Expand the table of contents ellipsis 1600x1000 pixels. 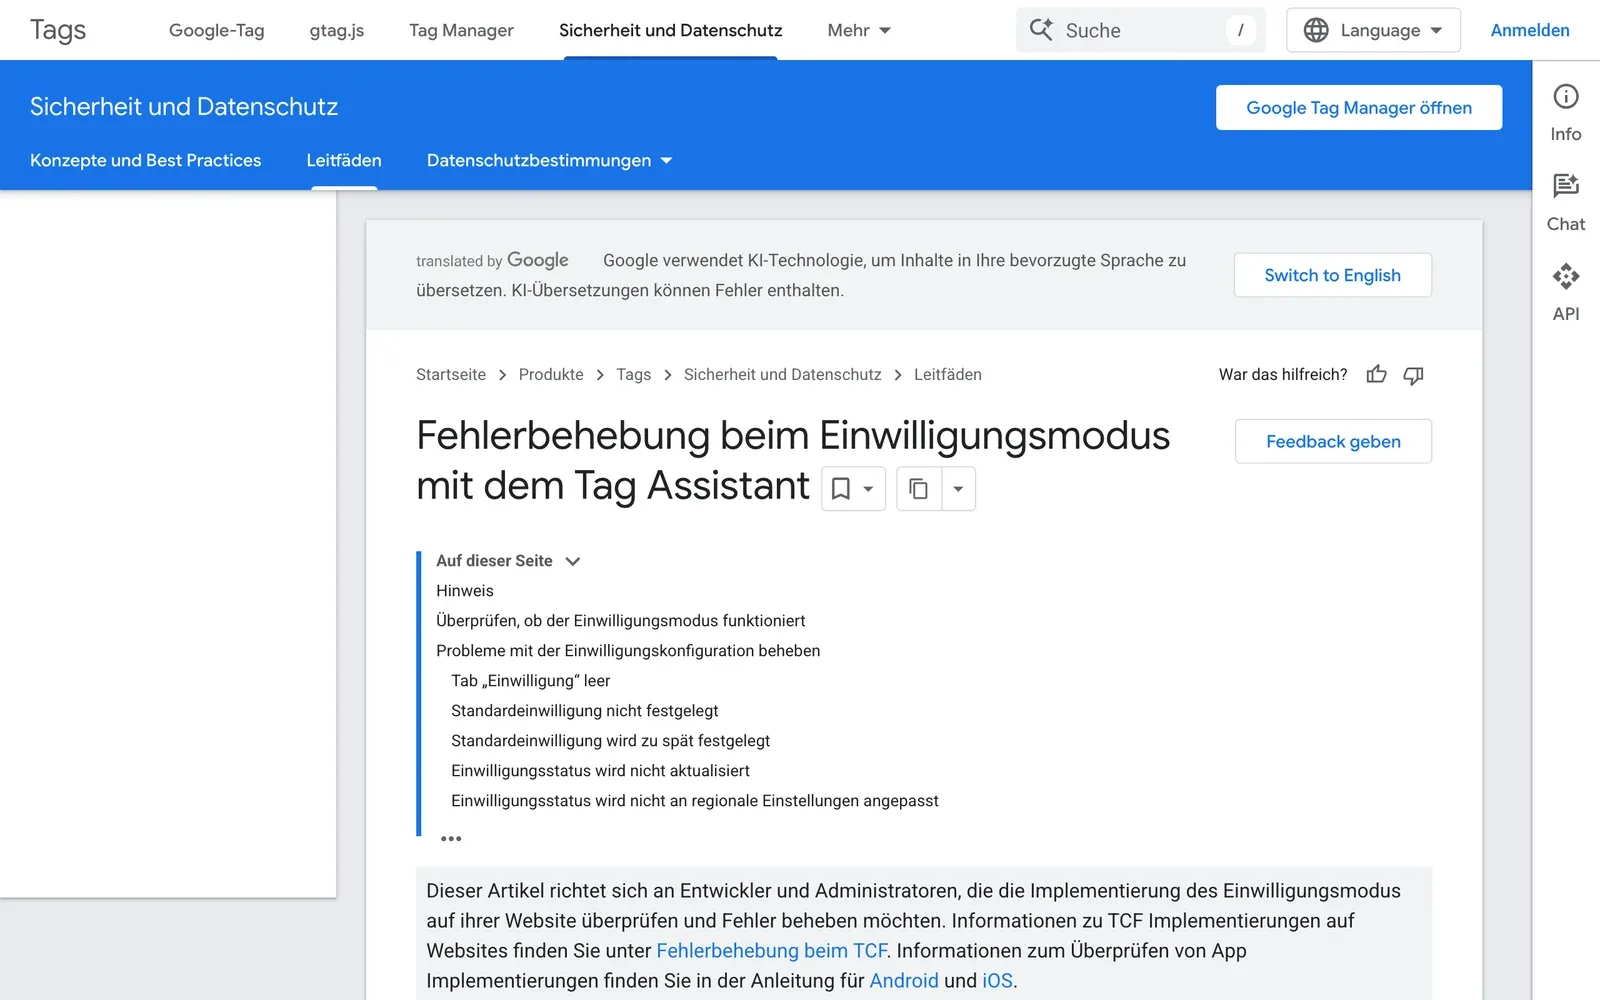point(451,839)
